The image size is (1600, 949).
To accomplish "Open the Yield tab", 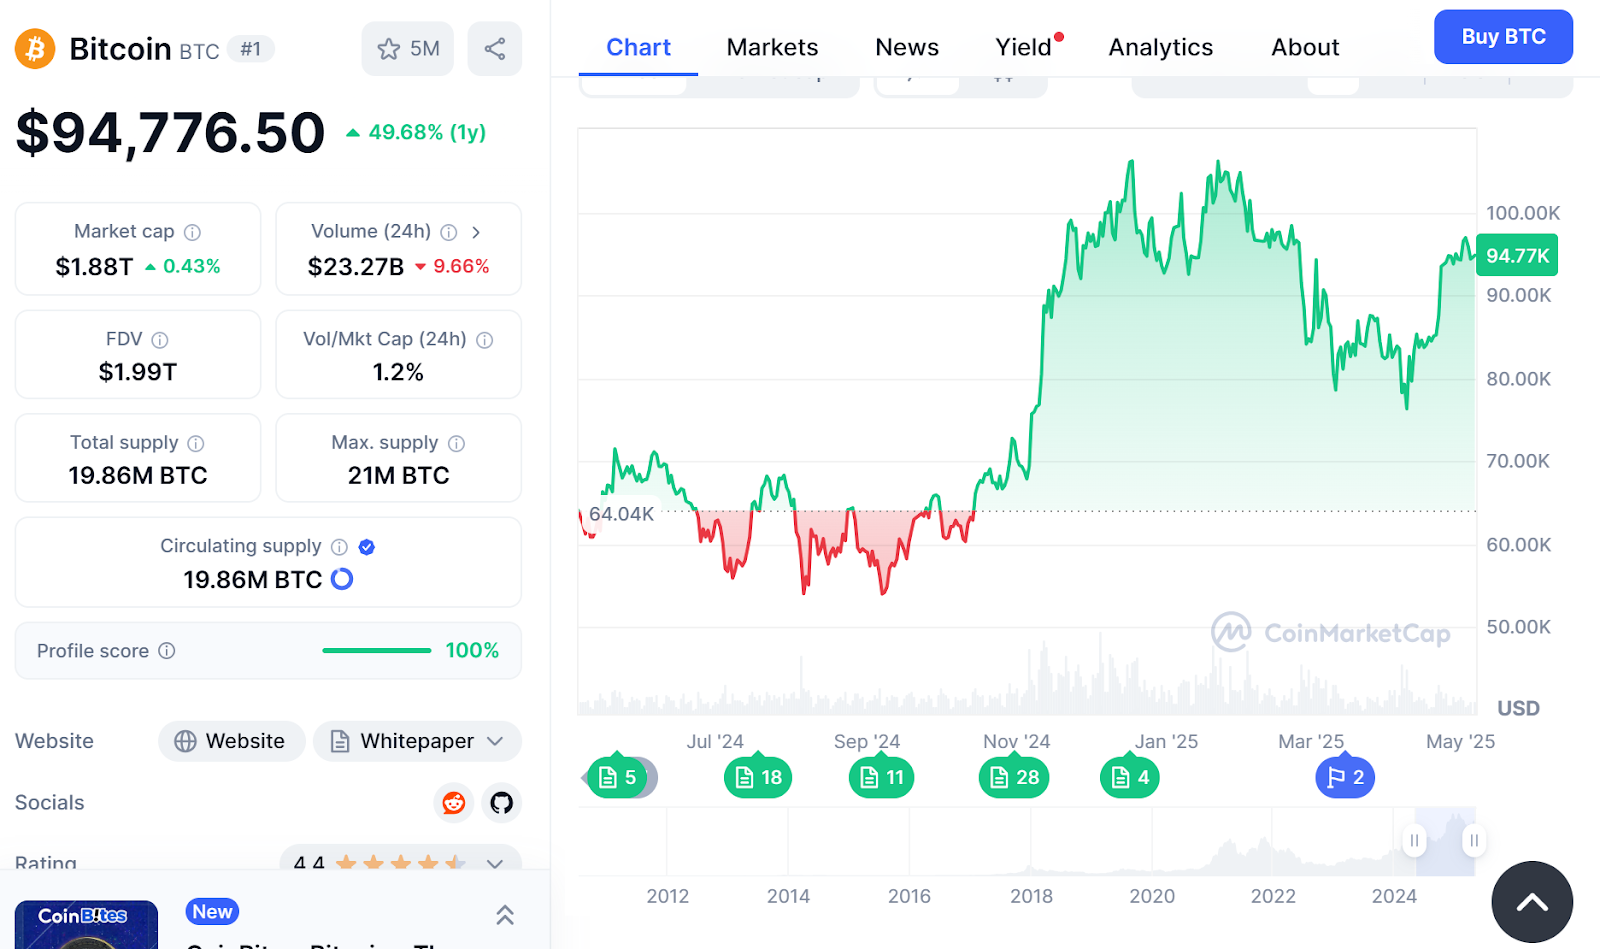I will click(1024, 47).
